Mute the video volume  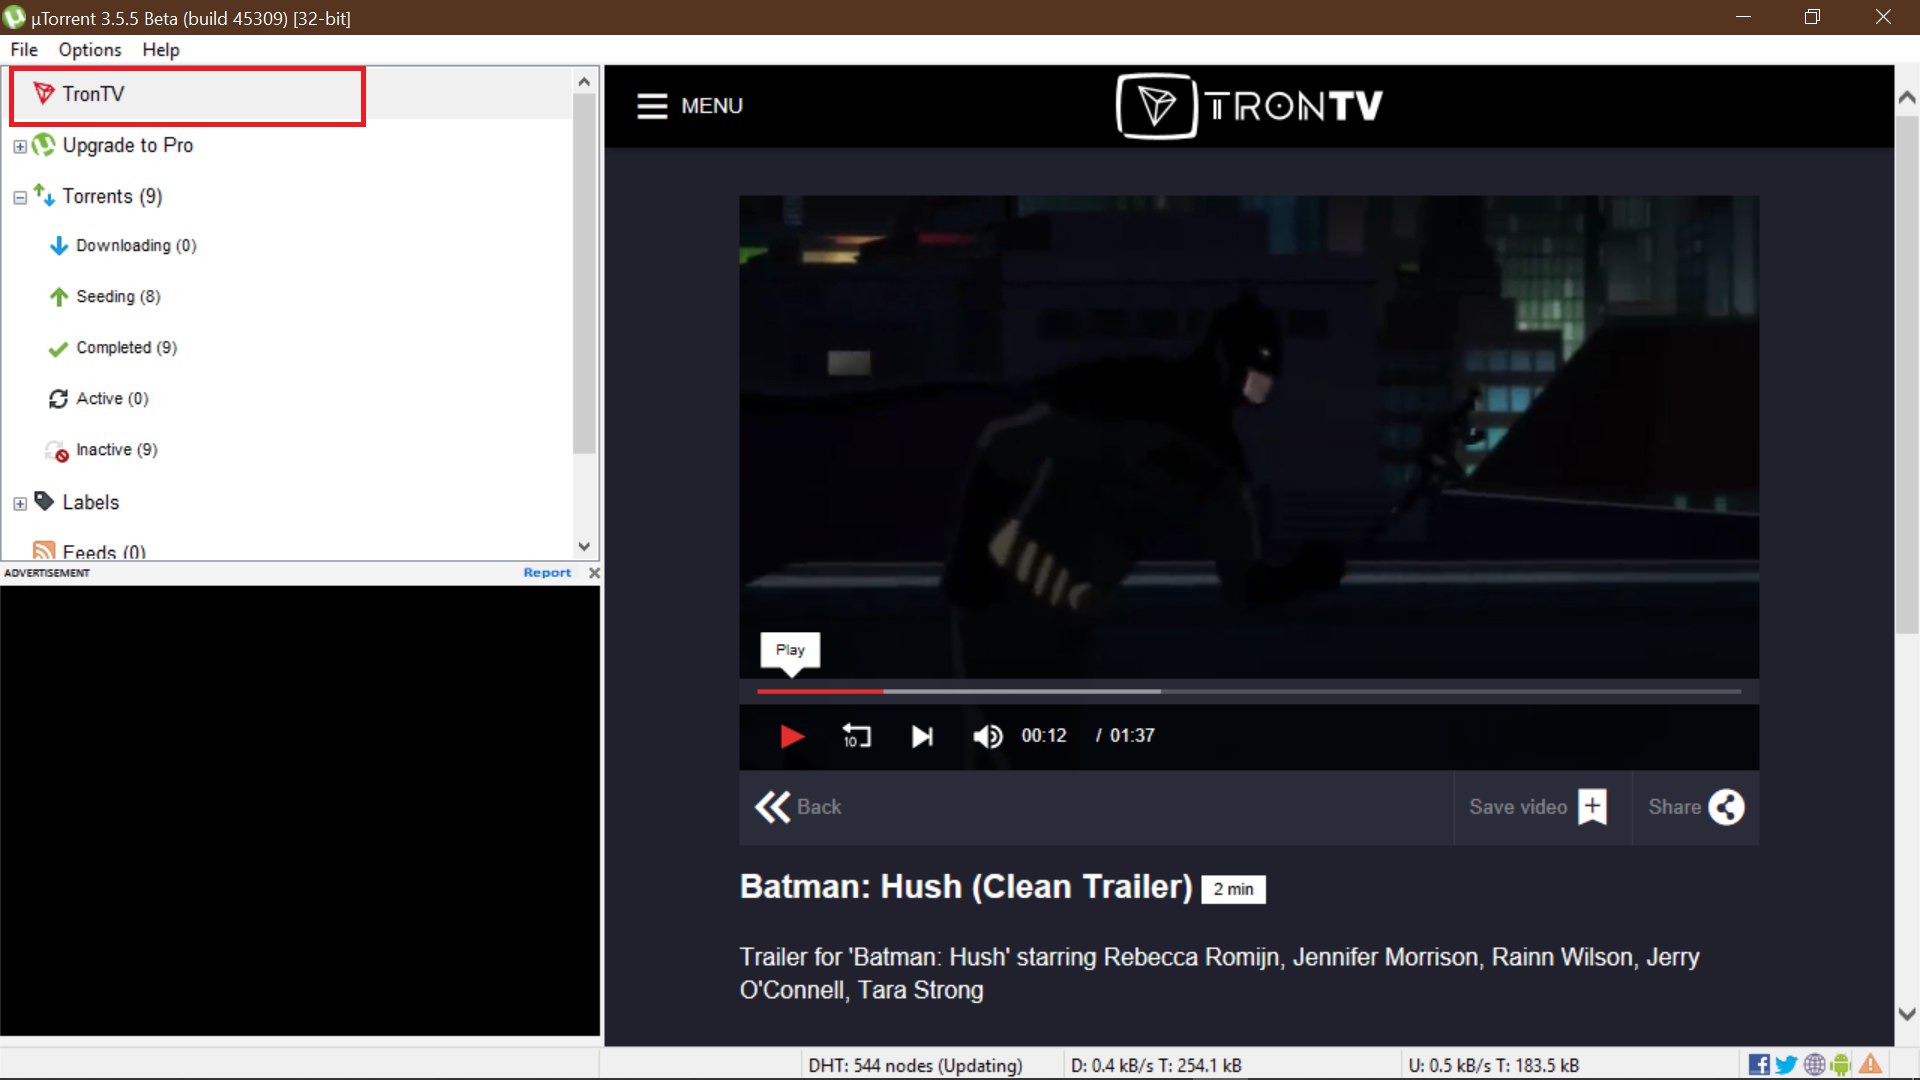[988, 737]
